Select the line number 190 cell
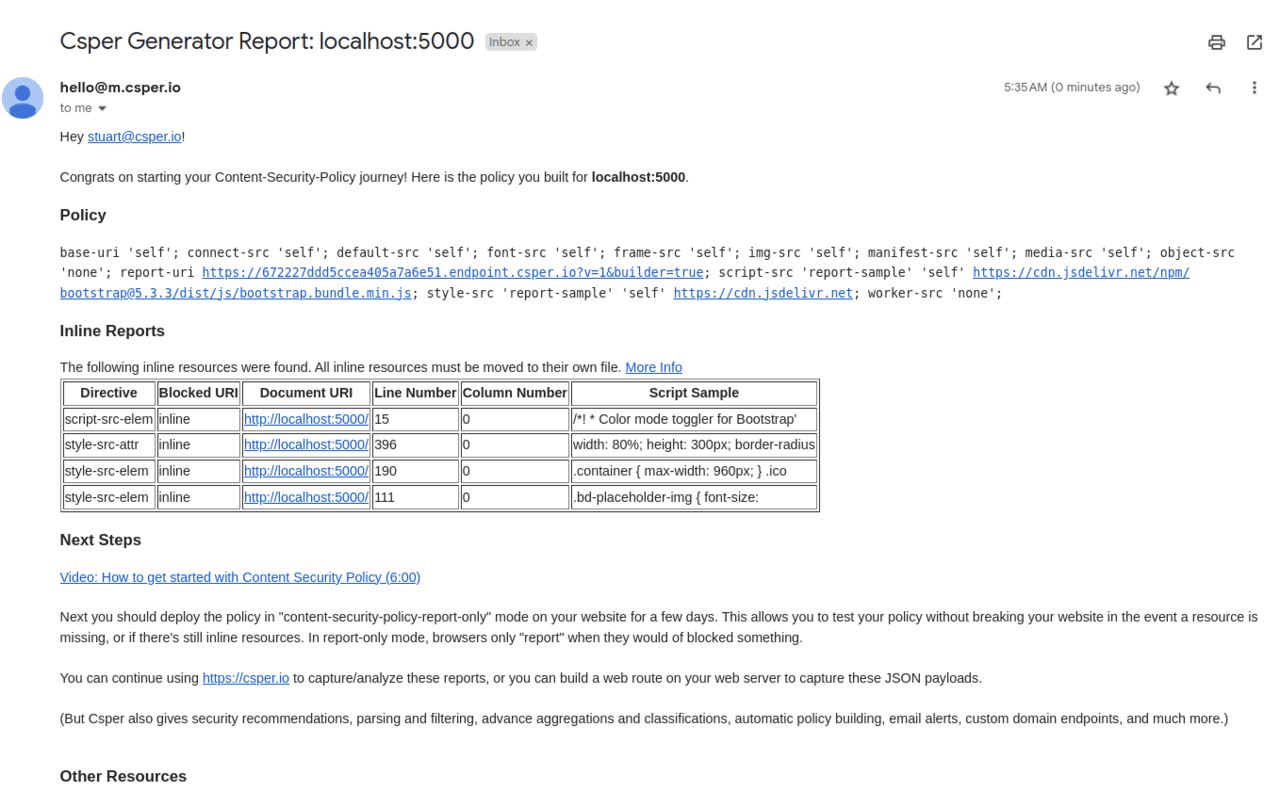Viewport: 1280px width, 800px height. [x=415, y=471]
